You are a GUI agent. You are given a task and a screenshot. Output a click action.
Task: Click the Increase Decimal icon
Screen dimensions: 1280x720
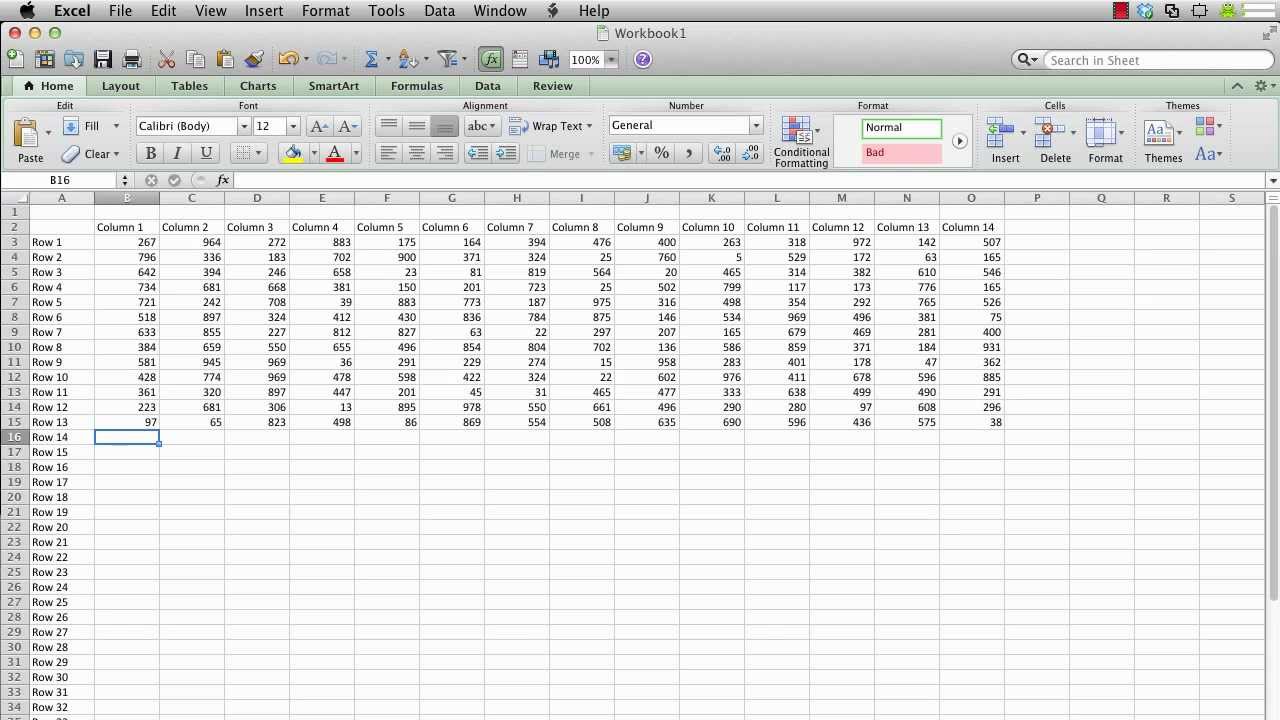[x=721, y=153]
